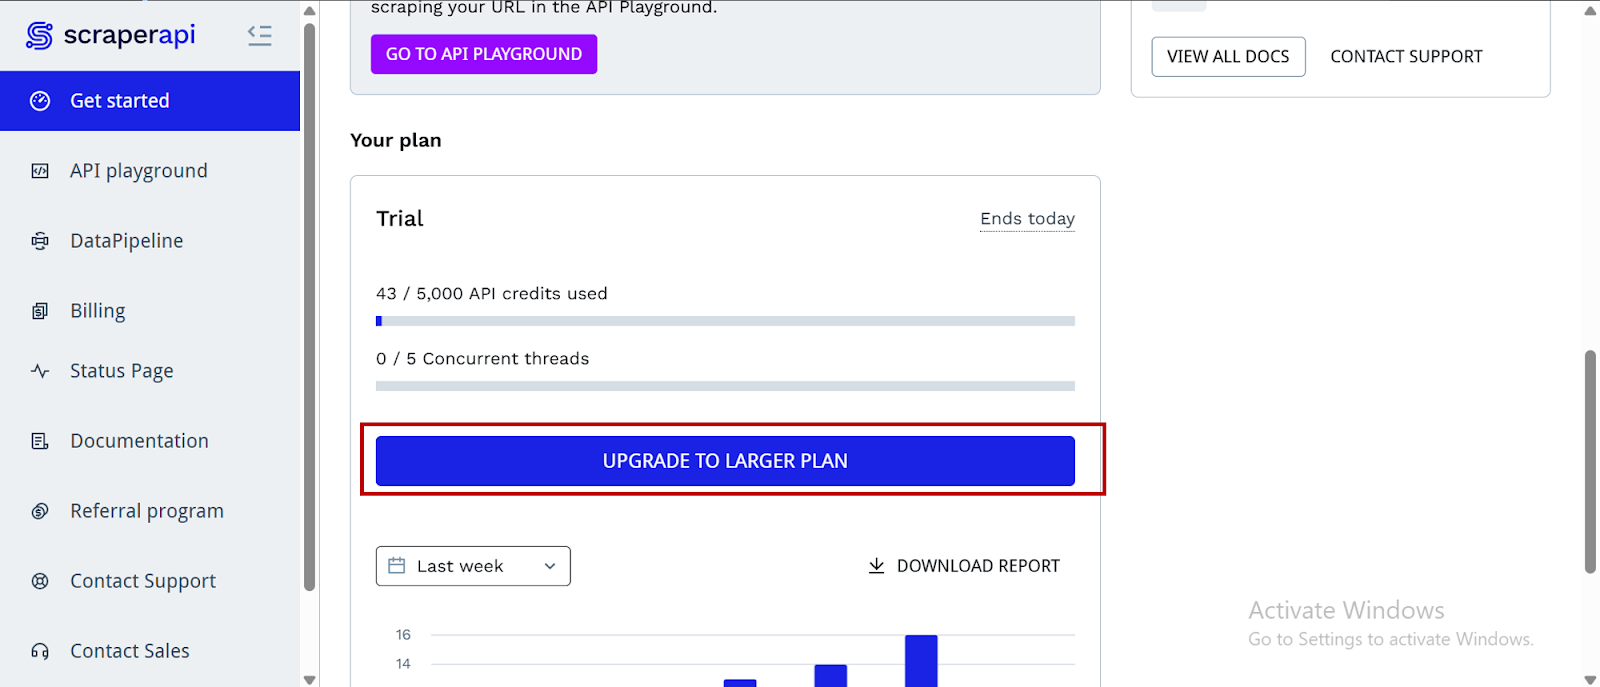Image resolution: width=1600 pixels, height=687 pixels.
Task: Click the Your plan heading
Action: click(396, 141)
